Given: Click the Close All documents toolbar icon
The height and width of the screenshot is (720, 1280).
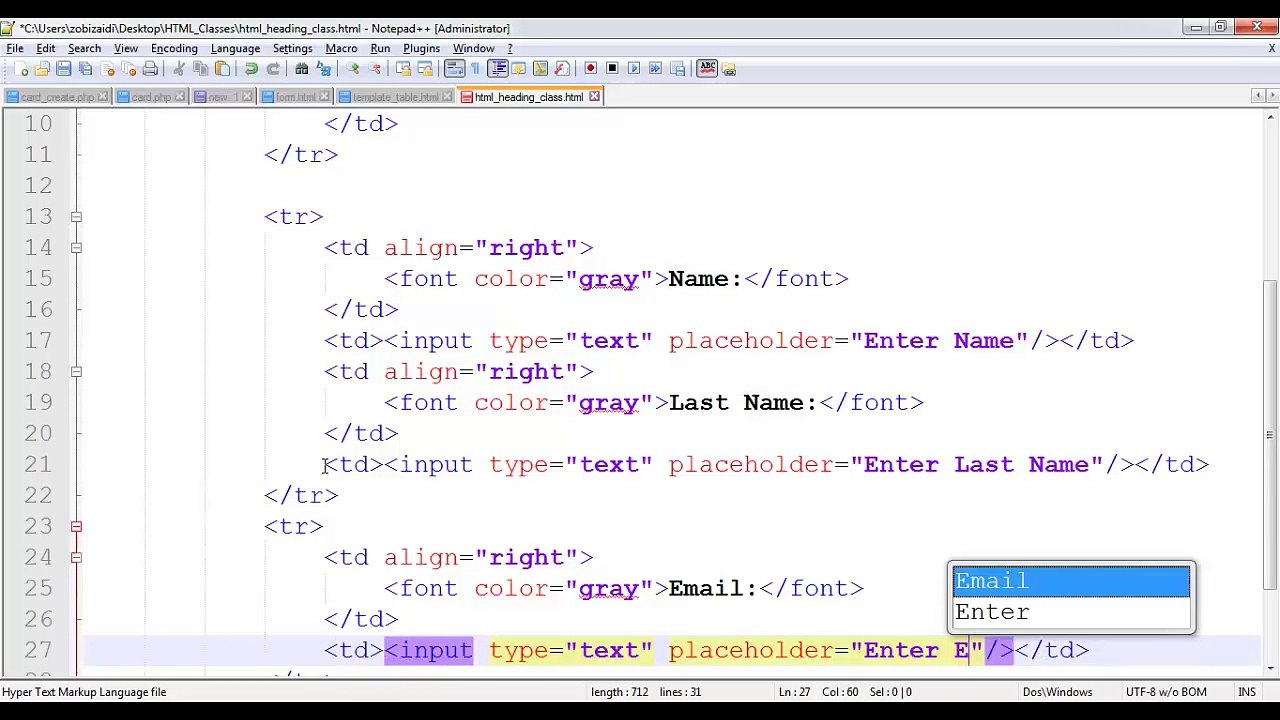Looking at the screenshot, I should click(x=129, y=69).
